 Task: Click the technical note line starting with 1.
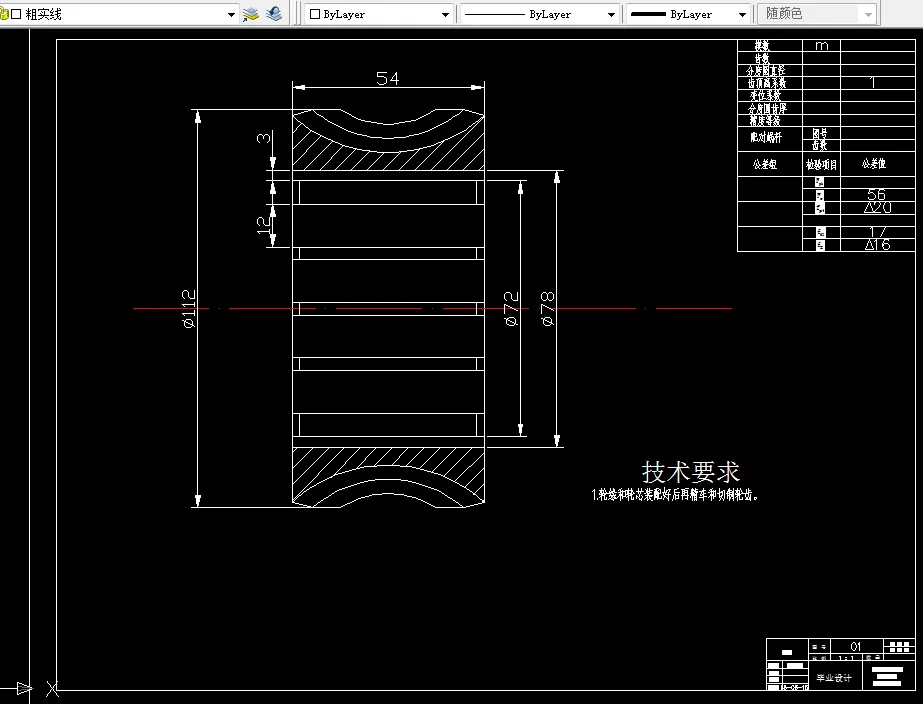tap(675, 495)
